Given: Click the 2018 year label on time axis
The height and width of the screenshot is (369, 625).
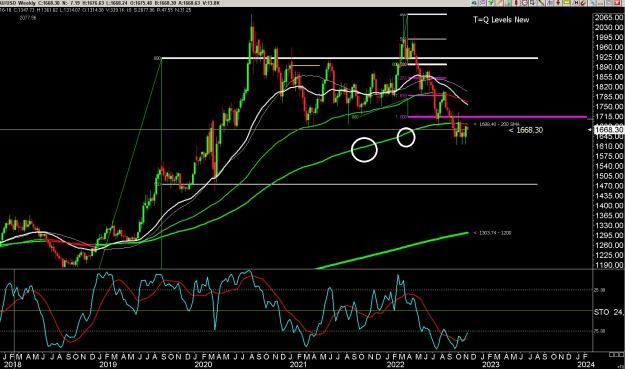Looking at the screenshot, I should [12, 365].
